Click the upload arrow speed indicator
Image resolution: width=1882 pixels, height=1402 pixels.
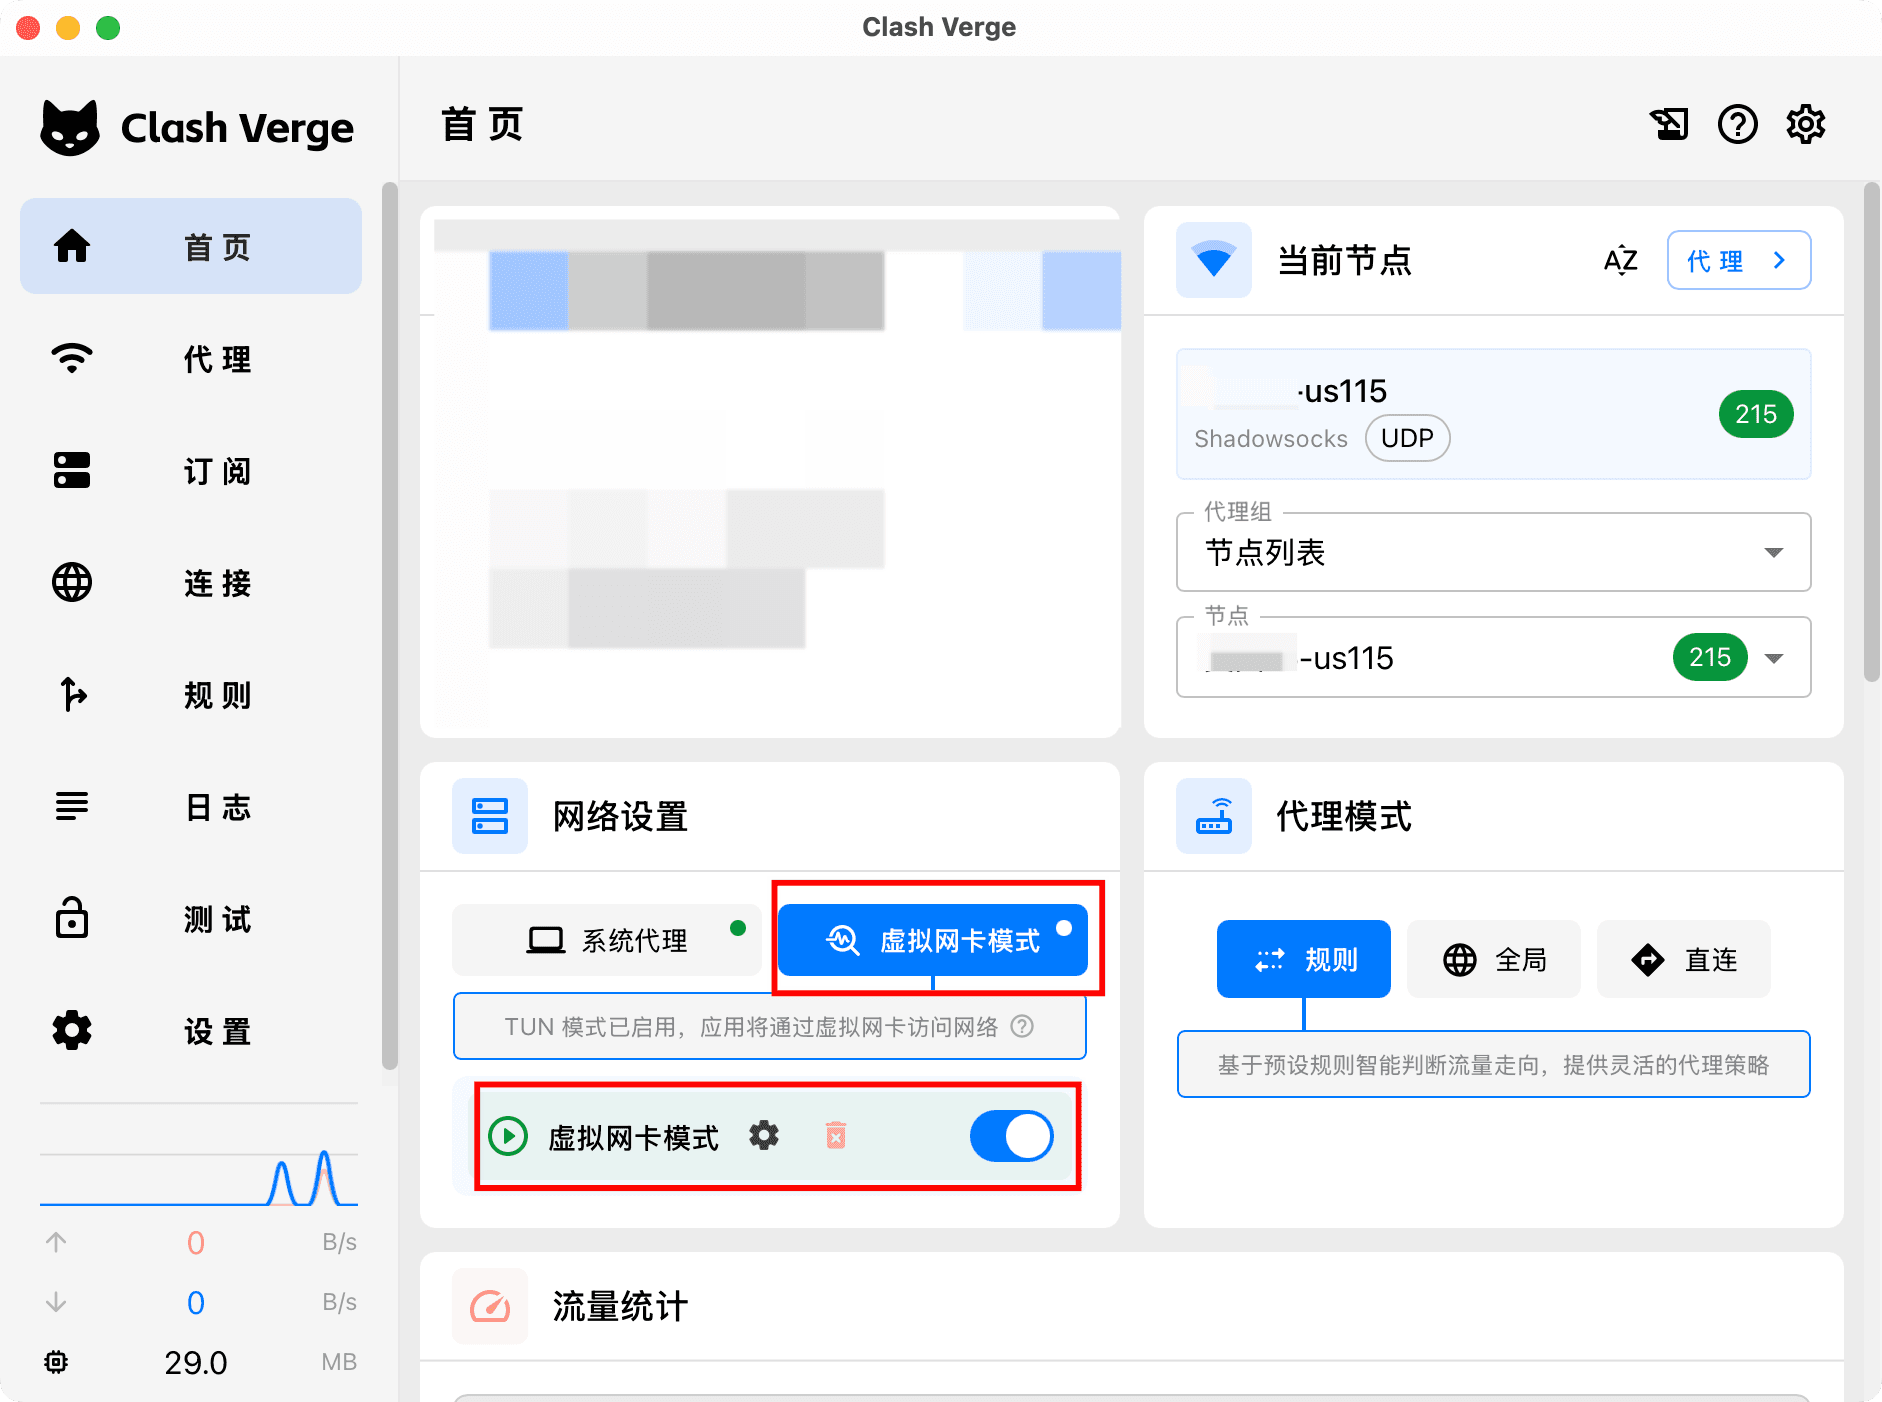click(x=56, y=1242)
